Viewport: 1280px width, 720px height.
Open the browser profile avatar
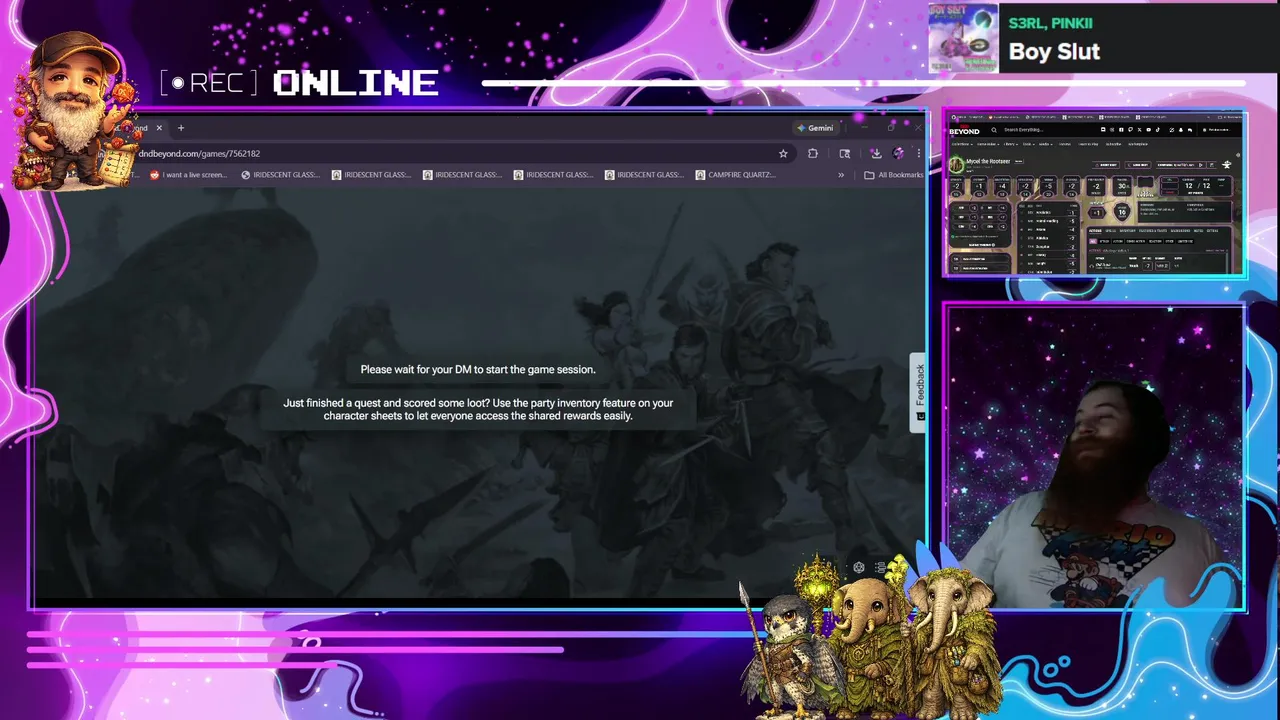pos(898,153)
